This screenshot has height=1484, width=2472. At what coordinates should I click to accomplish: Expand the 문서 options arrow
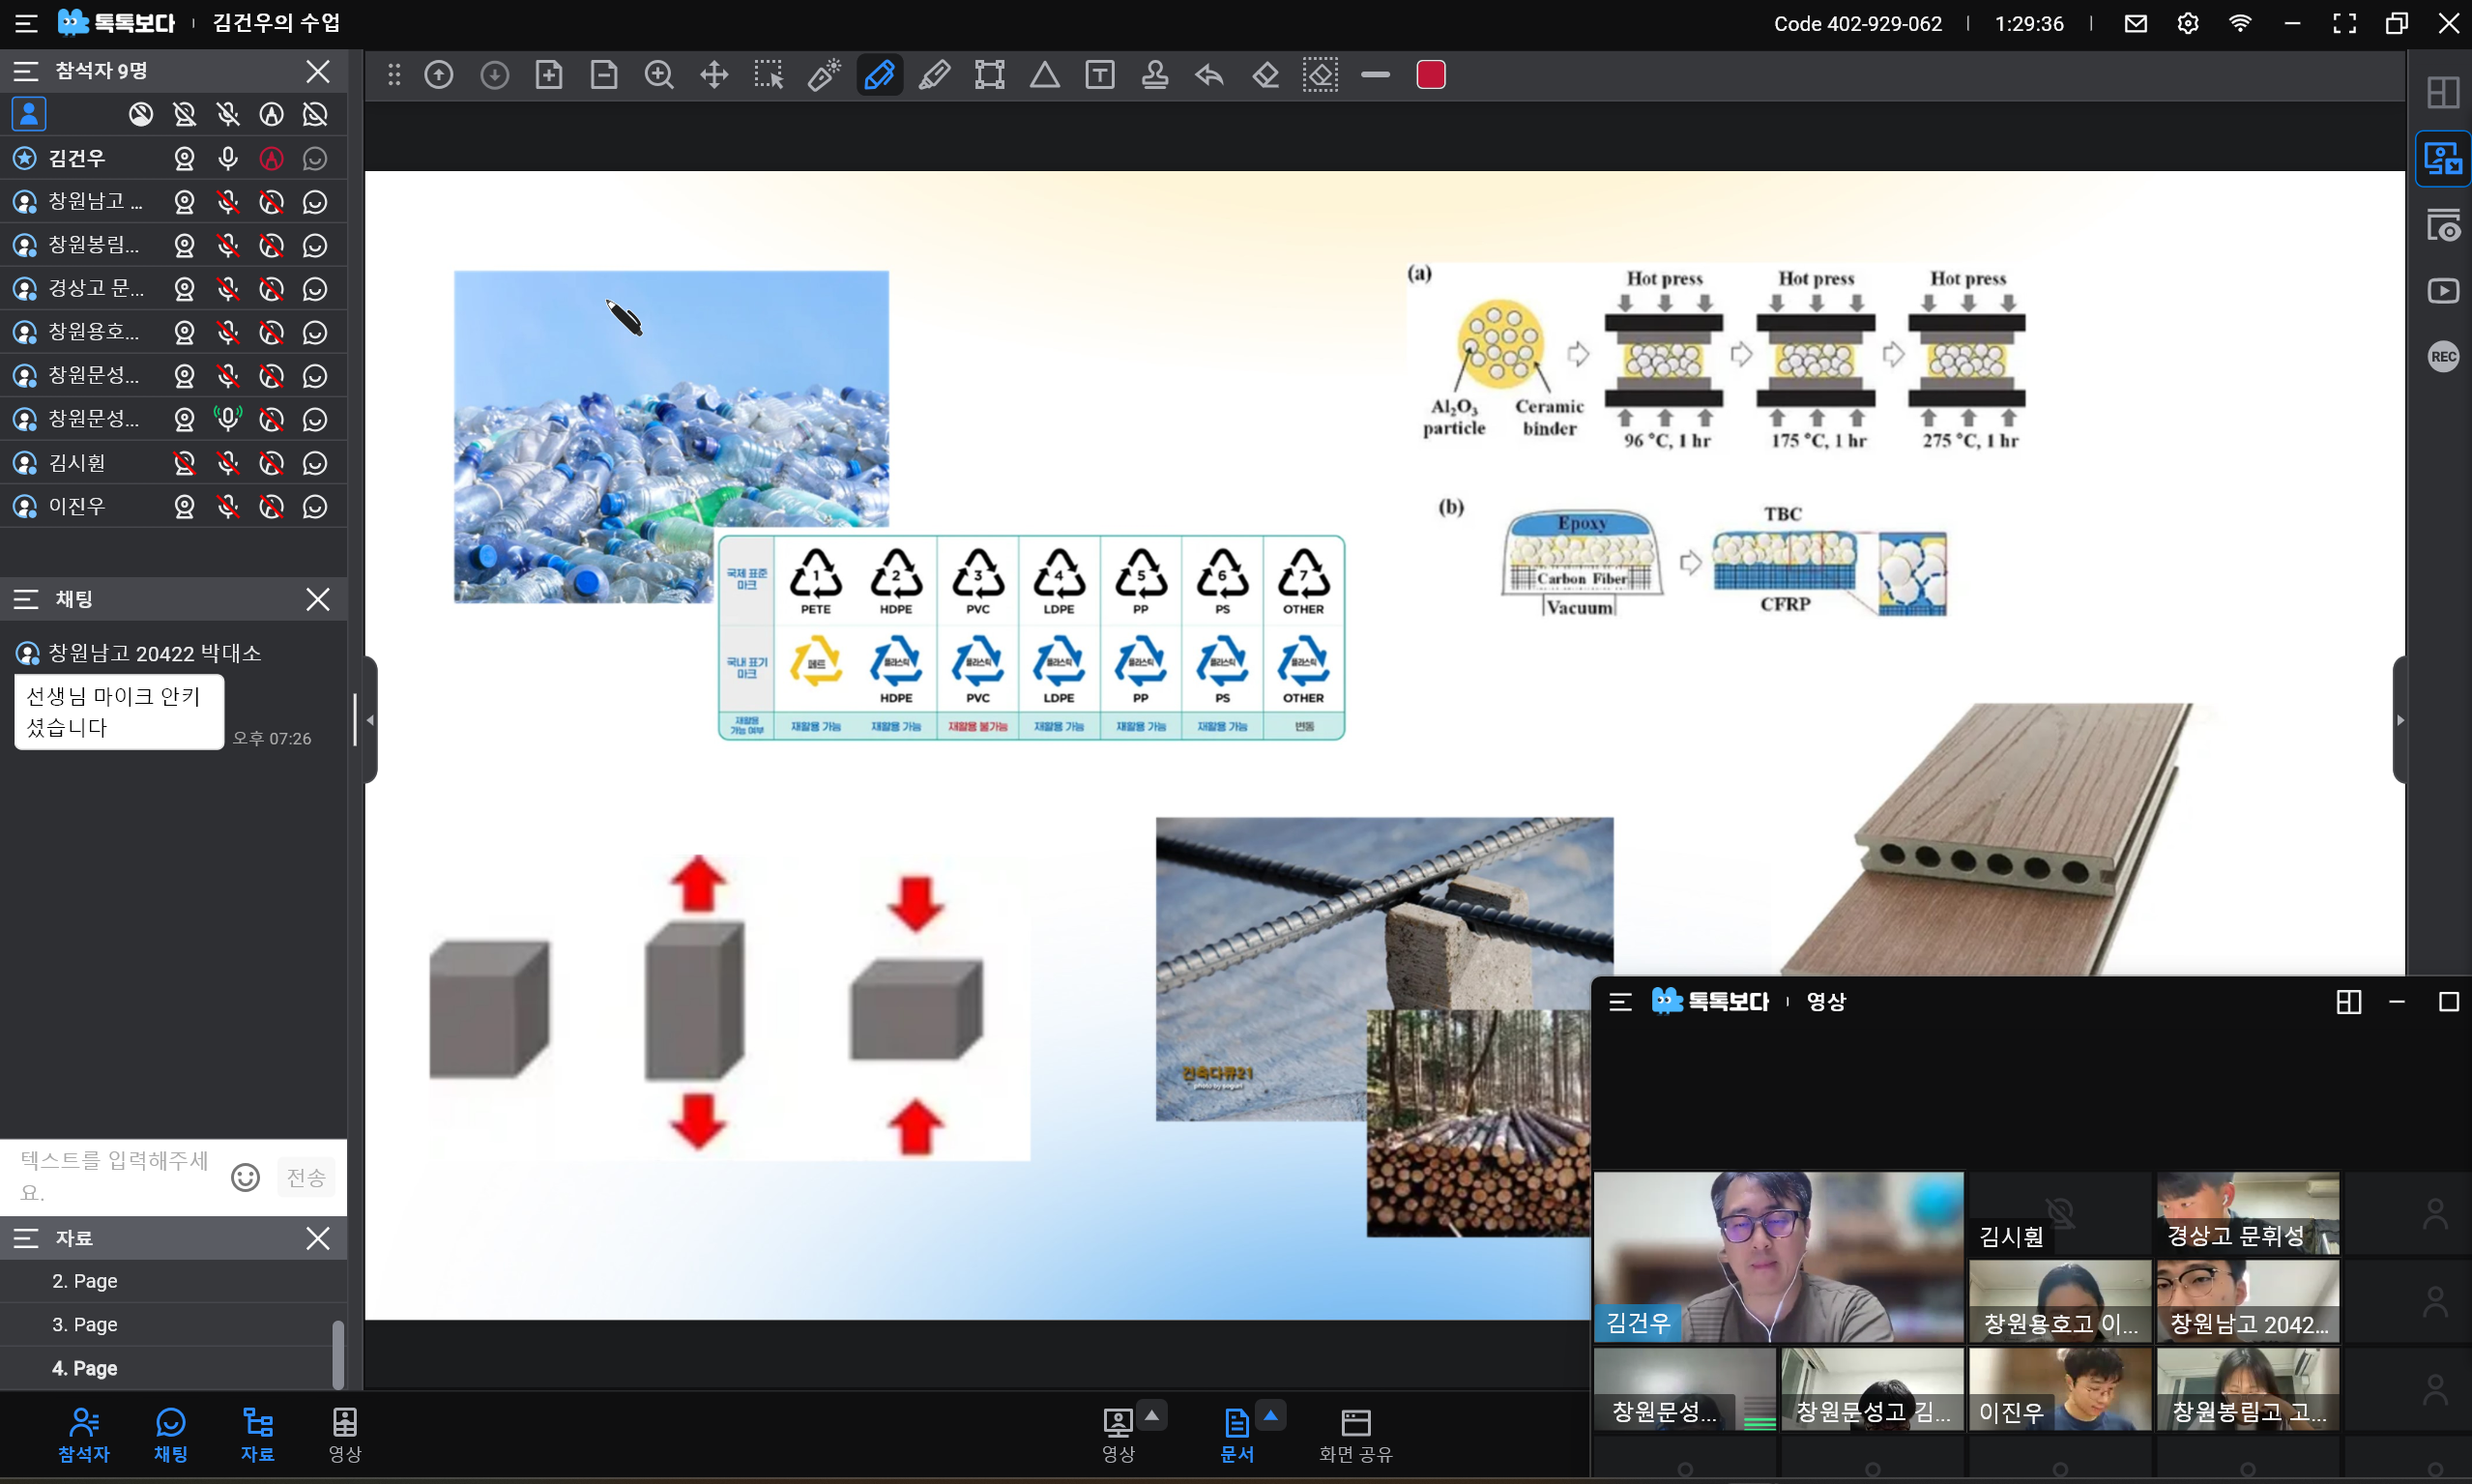click(1270, 1415)
